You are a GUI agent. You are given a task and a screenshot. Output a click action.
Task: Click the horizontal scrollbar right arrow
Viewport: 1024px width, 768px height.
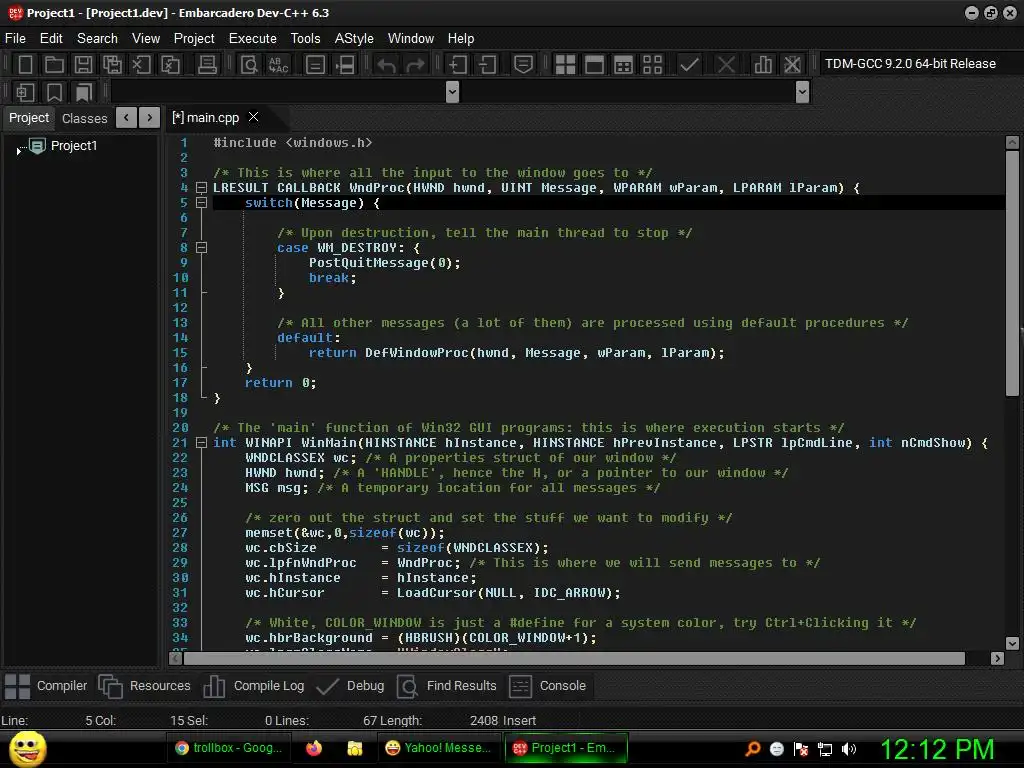click(x=997, y=658)
